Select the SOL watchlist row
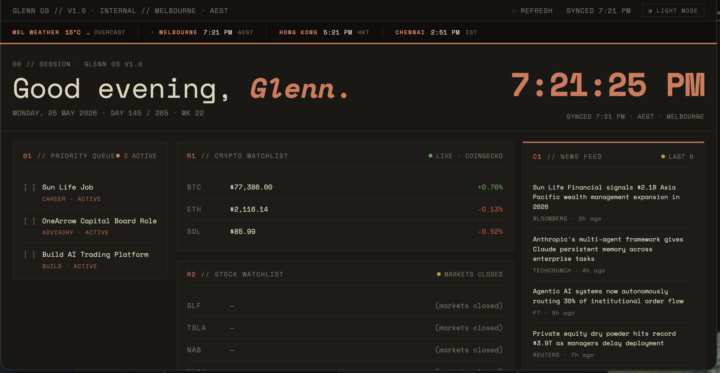The image size is (720, 373). coord(344,232)
